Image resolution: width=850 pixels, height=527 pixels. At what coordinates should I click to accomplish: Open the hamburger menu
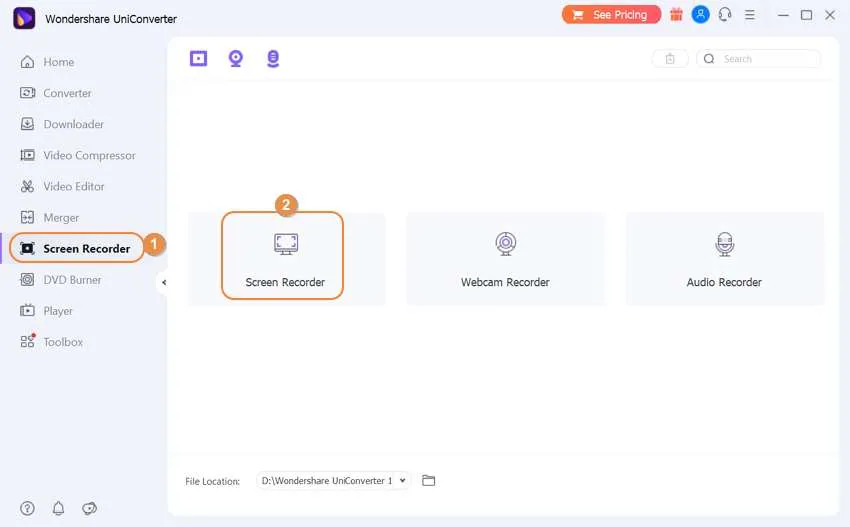pyautogui.click(x=750, y=15)
